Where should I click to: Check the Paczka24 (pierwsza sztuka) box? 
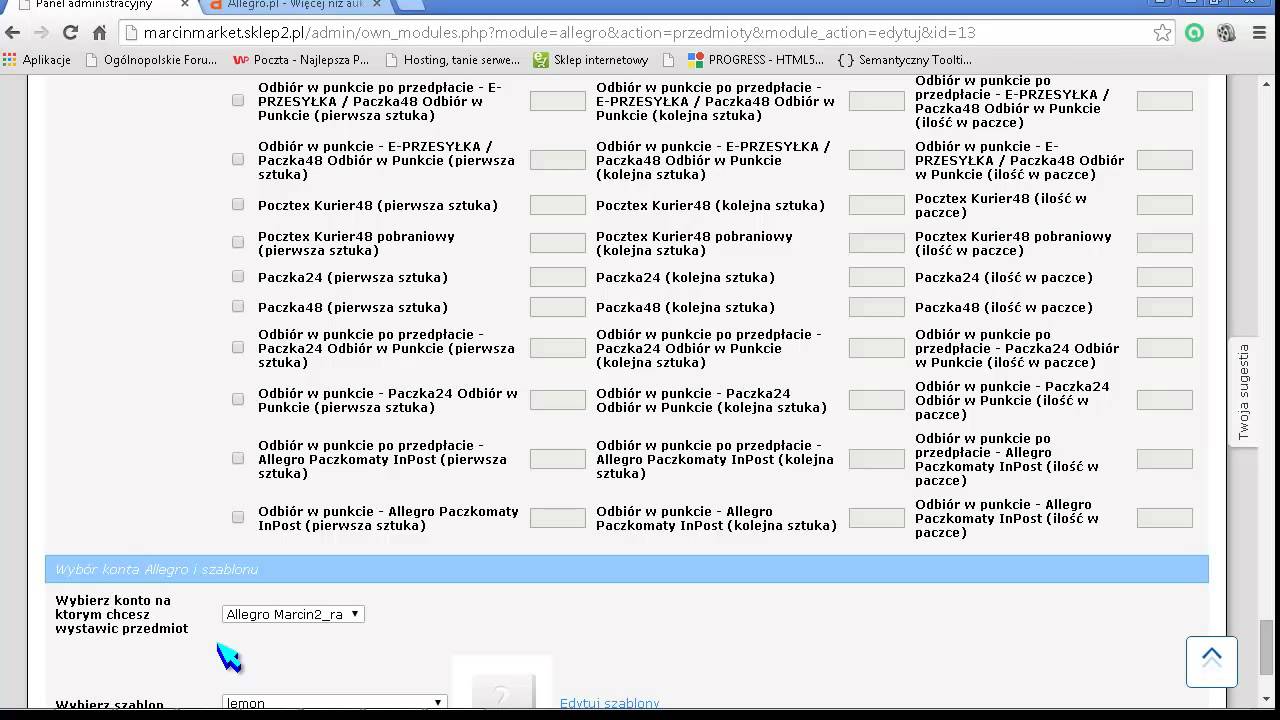click(x=238, y=276)
